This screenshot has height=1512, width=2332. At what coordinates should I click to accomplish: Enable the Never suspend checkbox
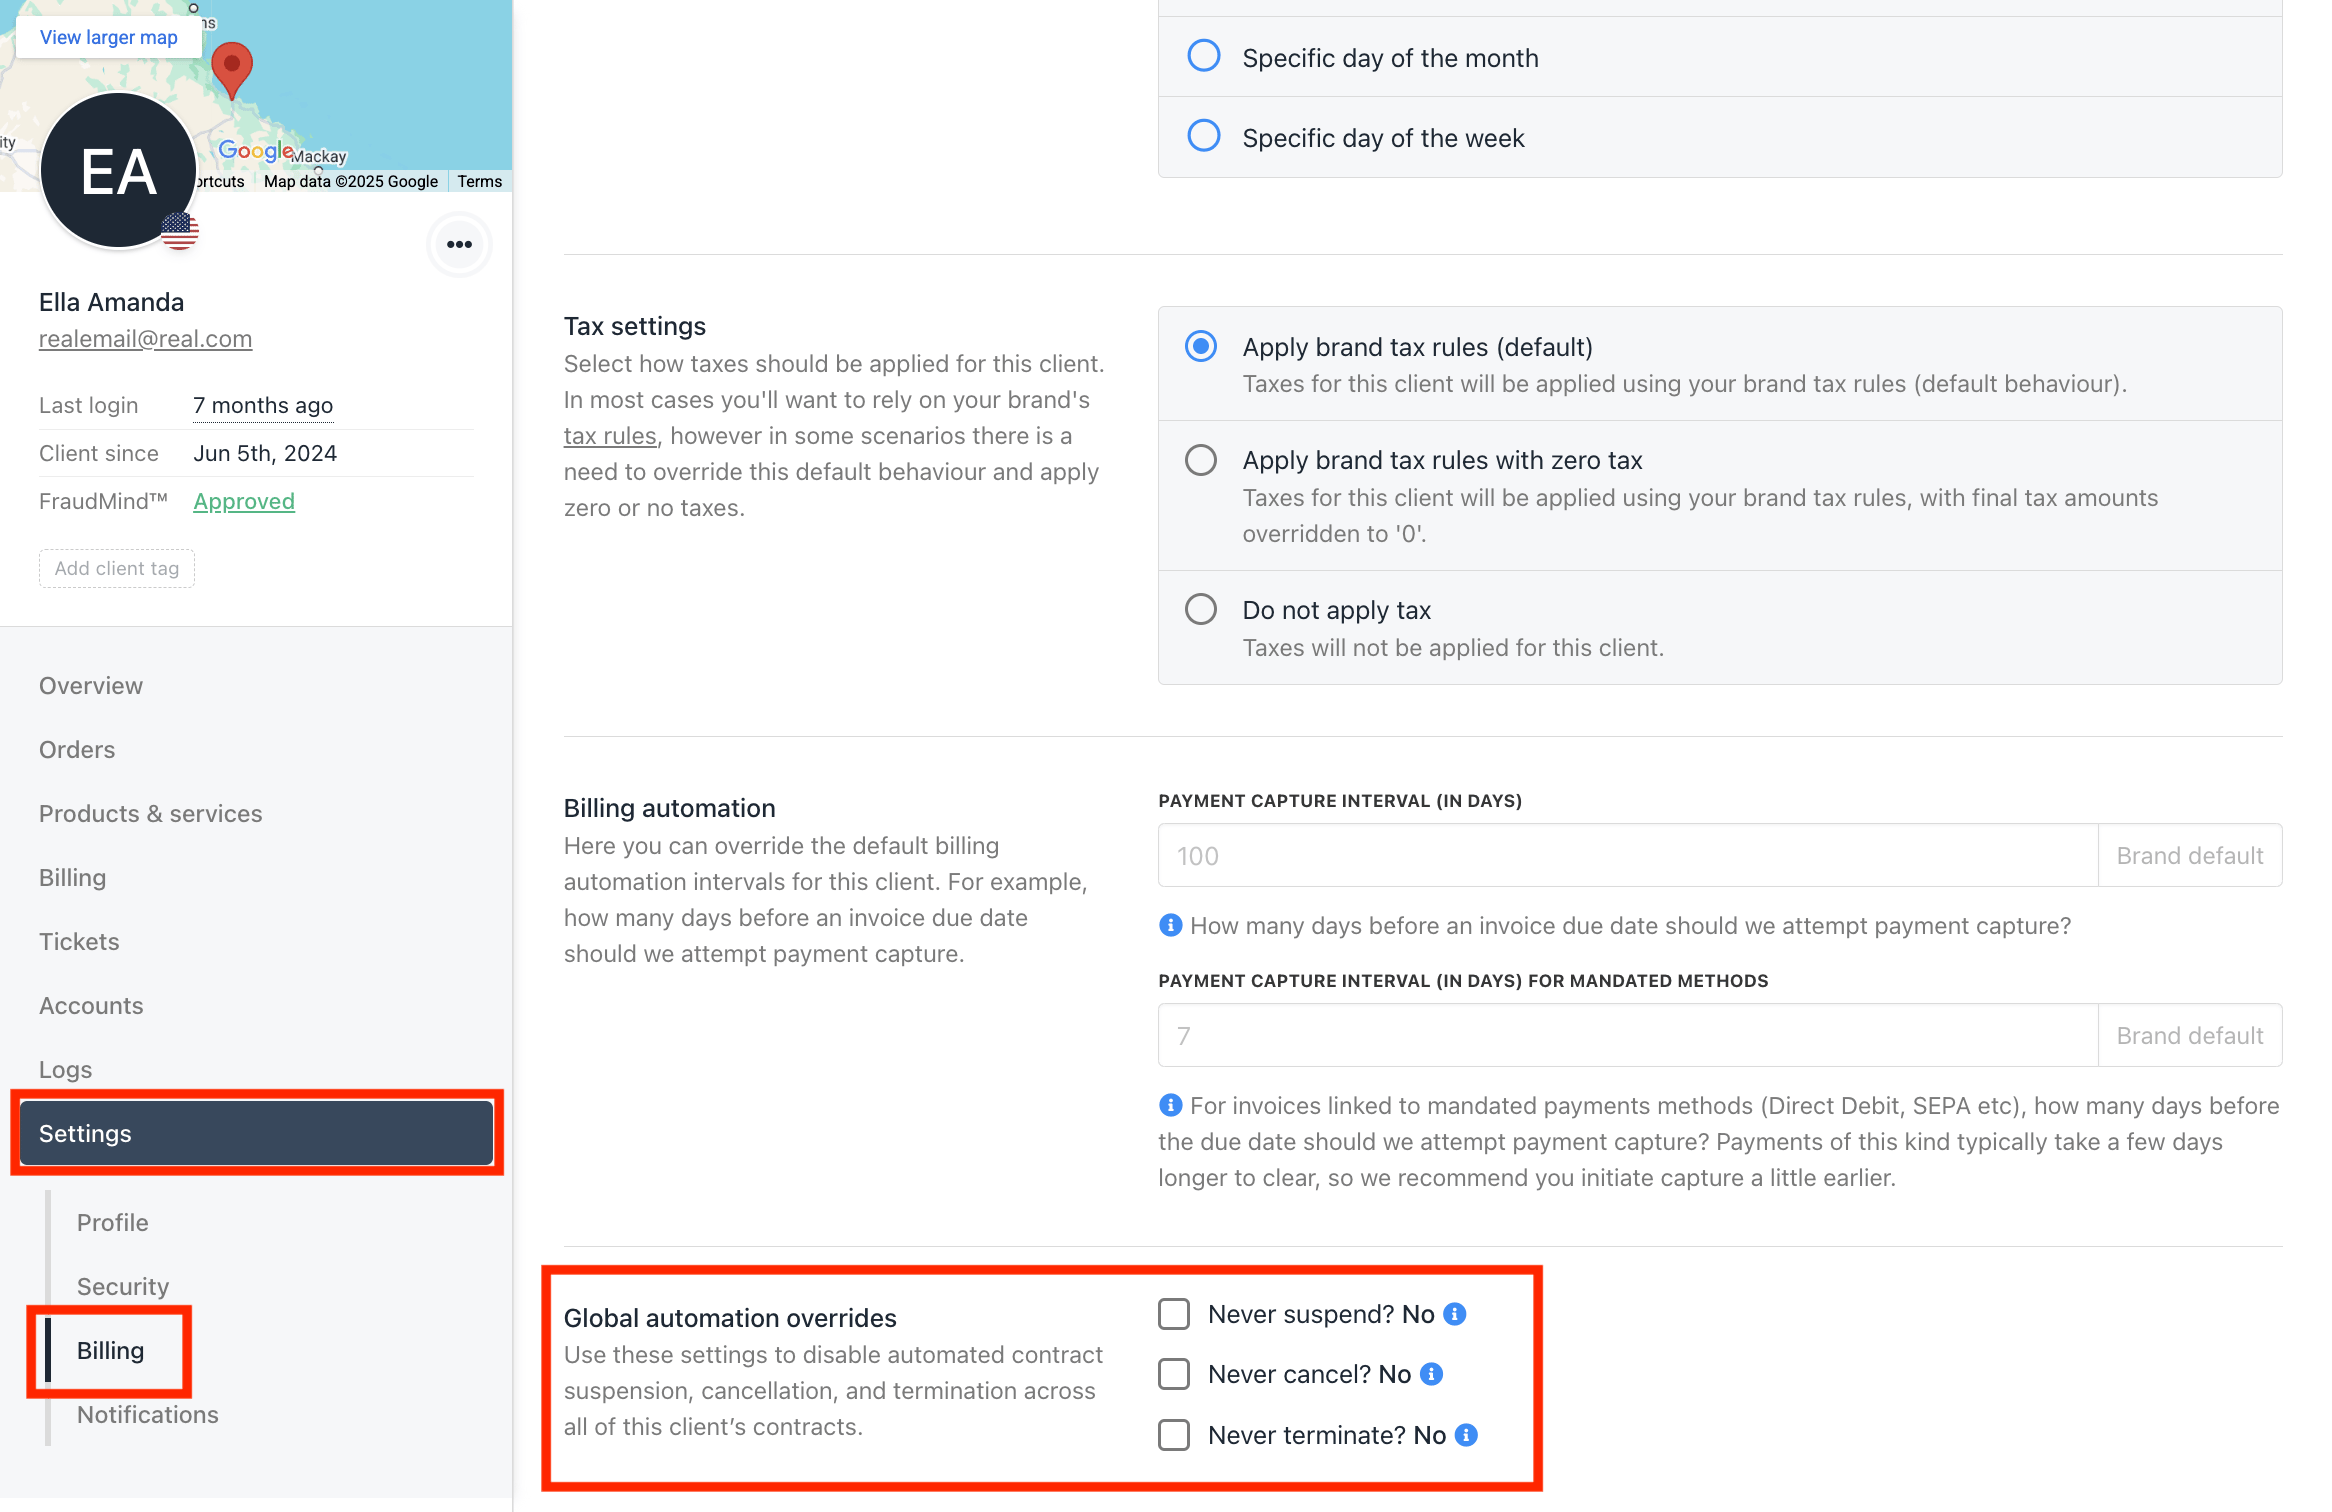point(1174,1314)
